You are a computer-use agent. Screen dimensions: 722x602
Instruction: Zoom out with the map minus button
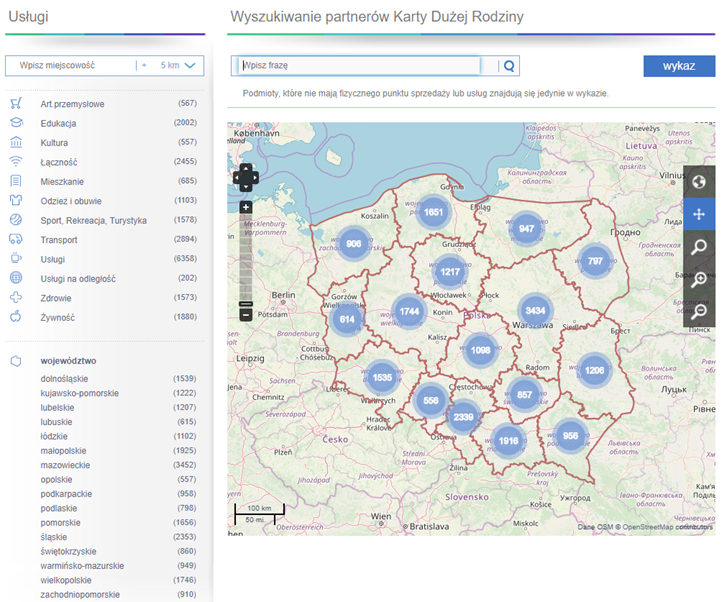coord(246,315)
